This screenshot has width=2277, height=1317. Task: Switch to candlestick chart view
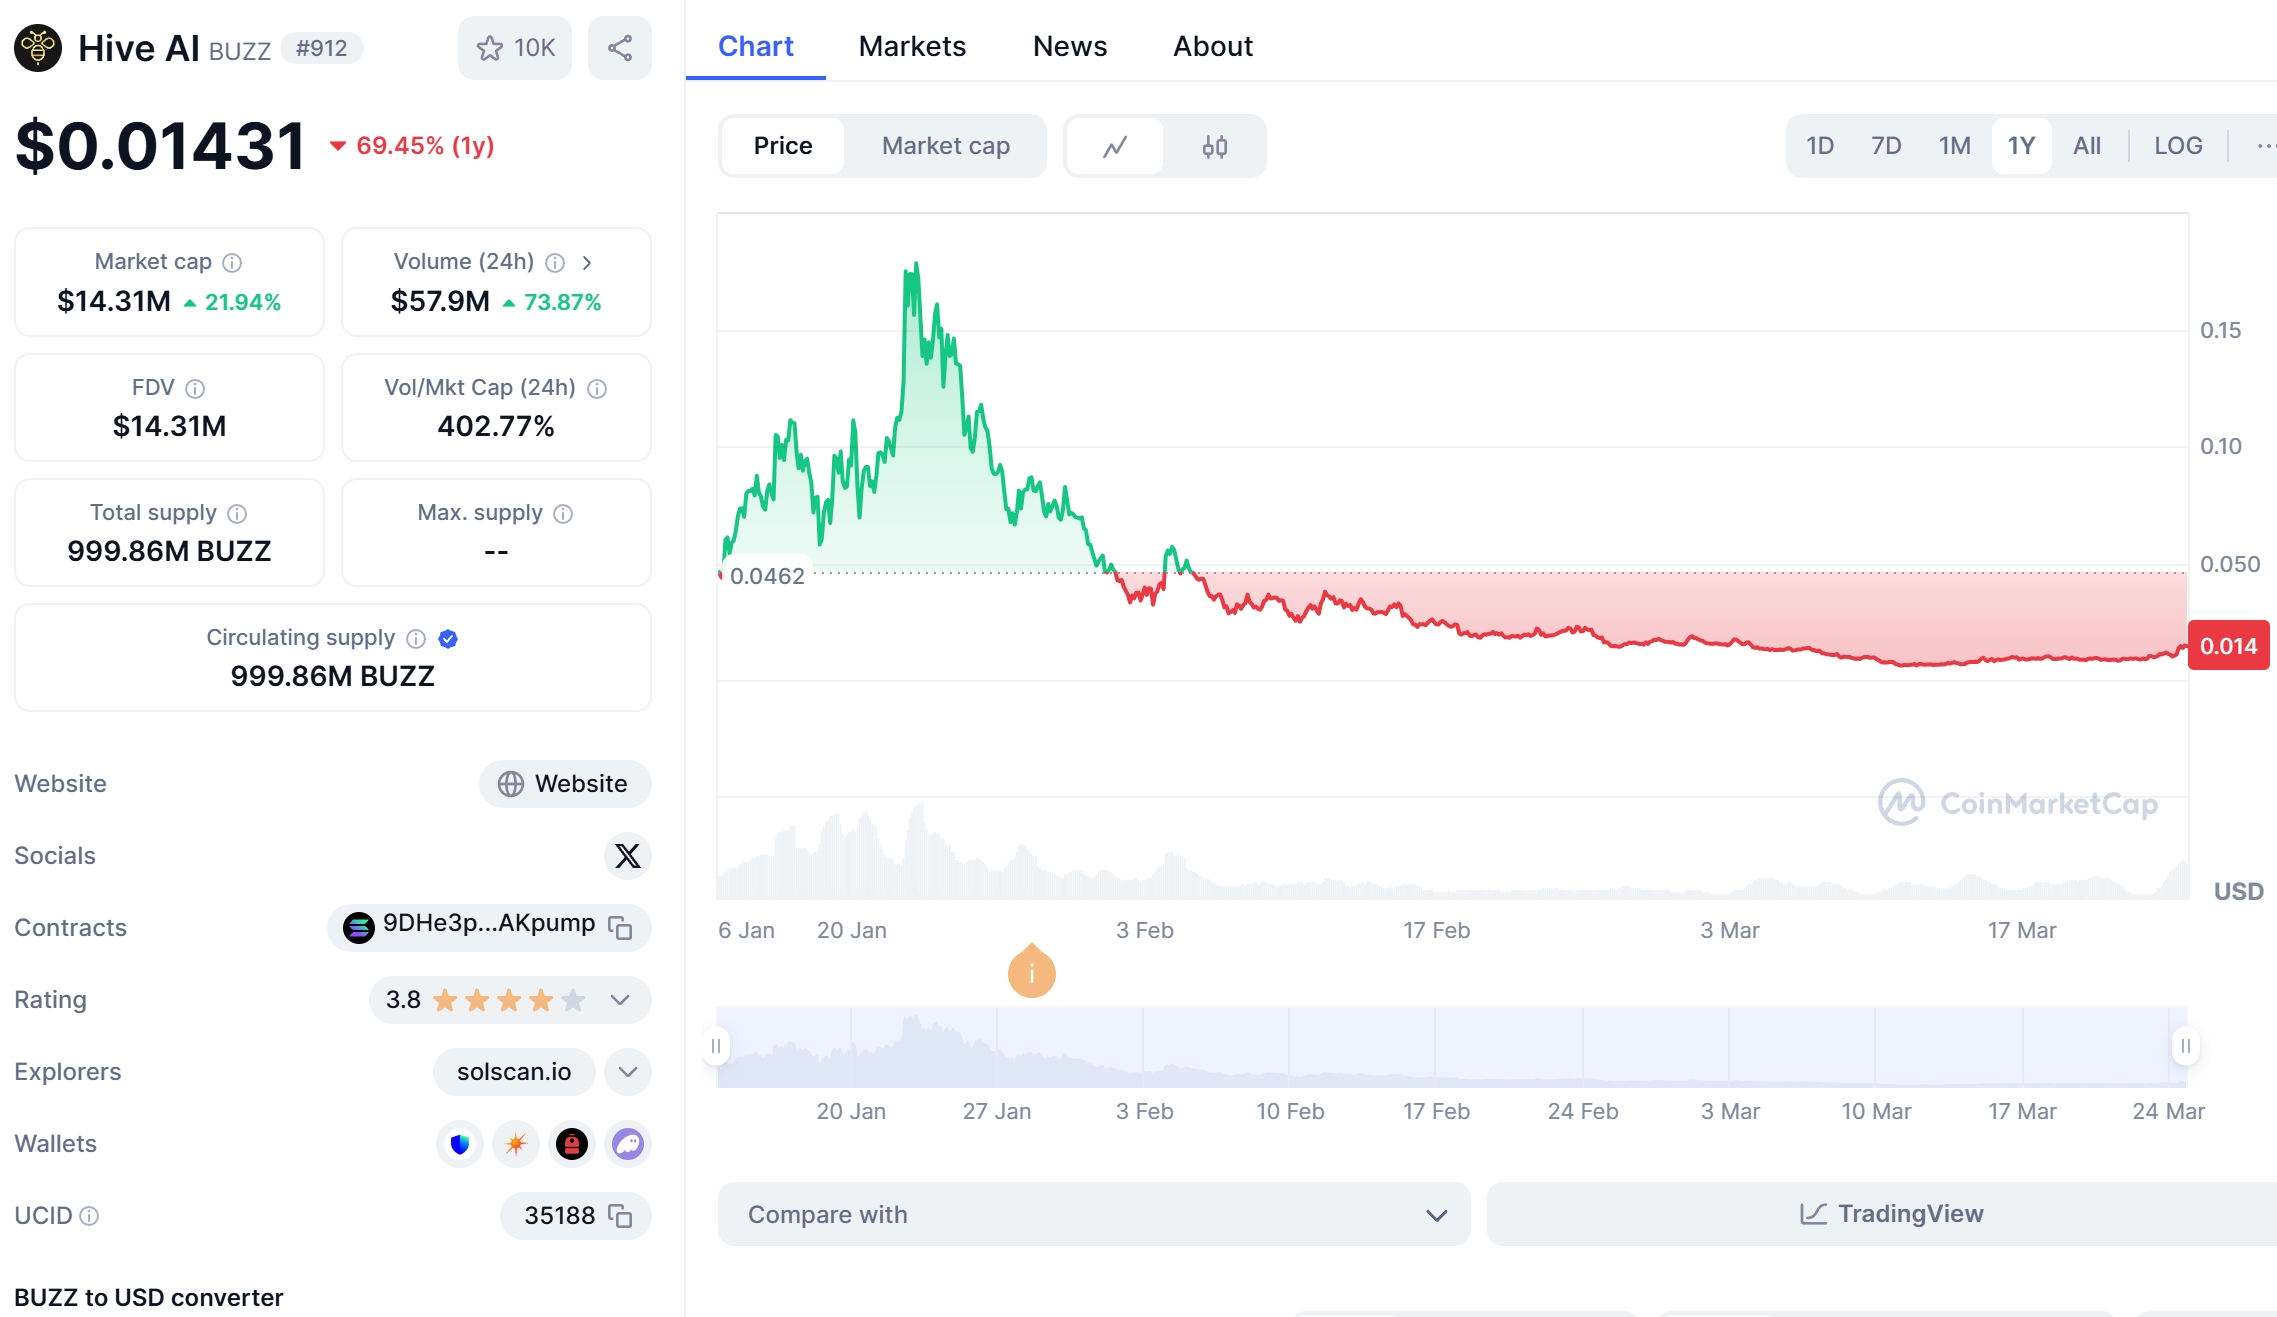[1215, 146]
